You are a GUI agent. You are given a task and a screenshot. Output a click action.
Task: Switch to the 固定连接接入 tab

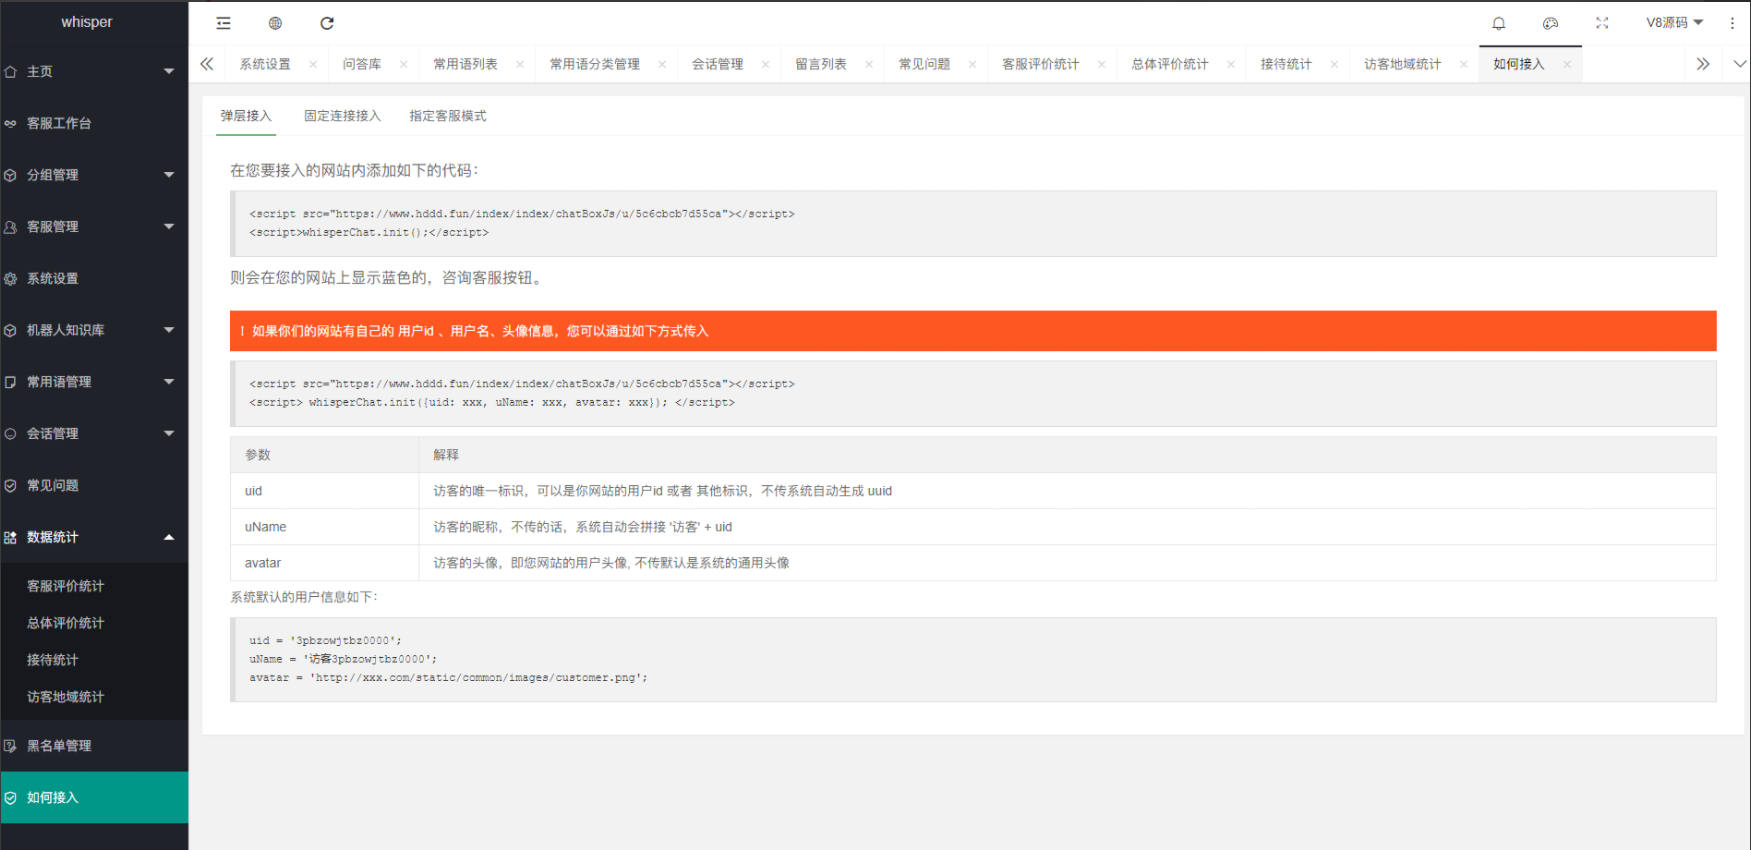click(x=342, y=116)
